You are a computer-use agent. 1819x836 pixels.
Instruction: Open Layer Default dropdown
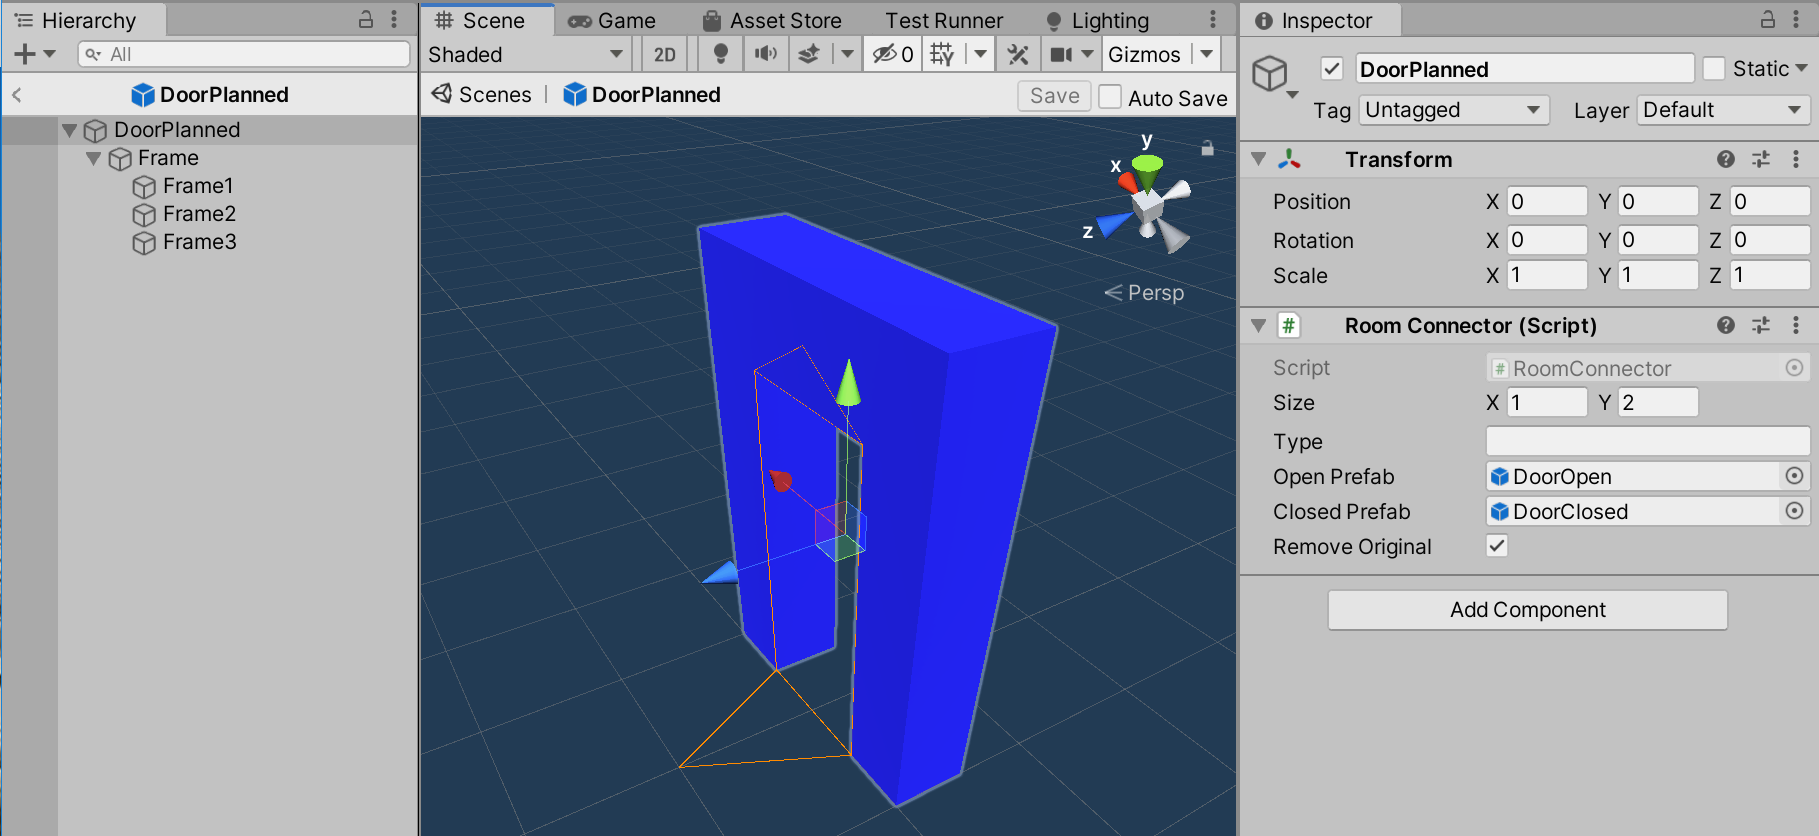point(1723,110)
